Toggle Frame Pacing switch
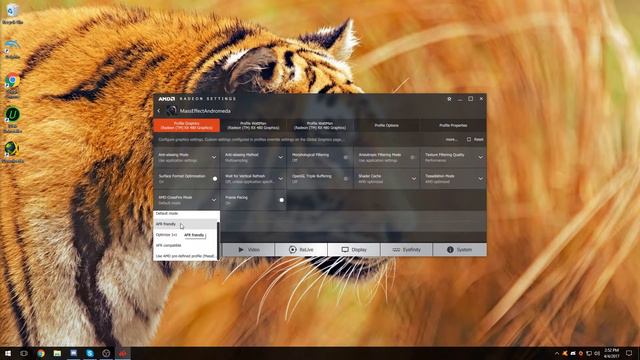This screenshot has height=360, width=640. pos(281,200)
